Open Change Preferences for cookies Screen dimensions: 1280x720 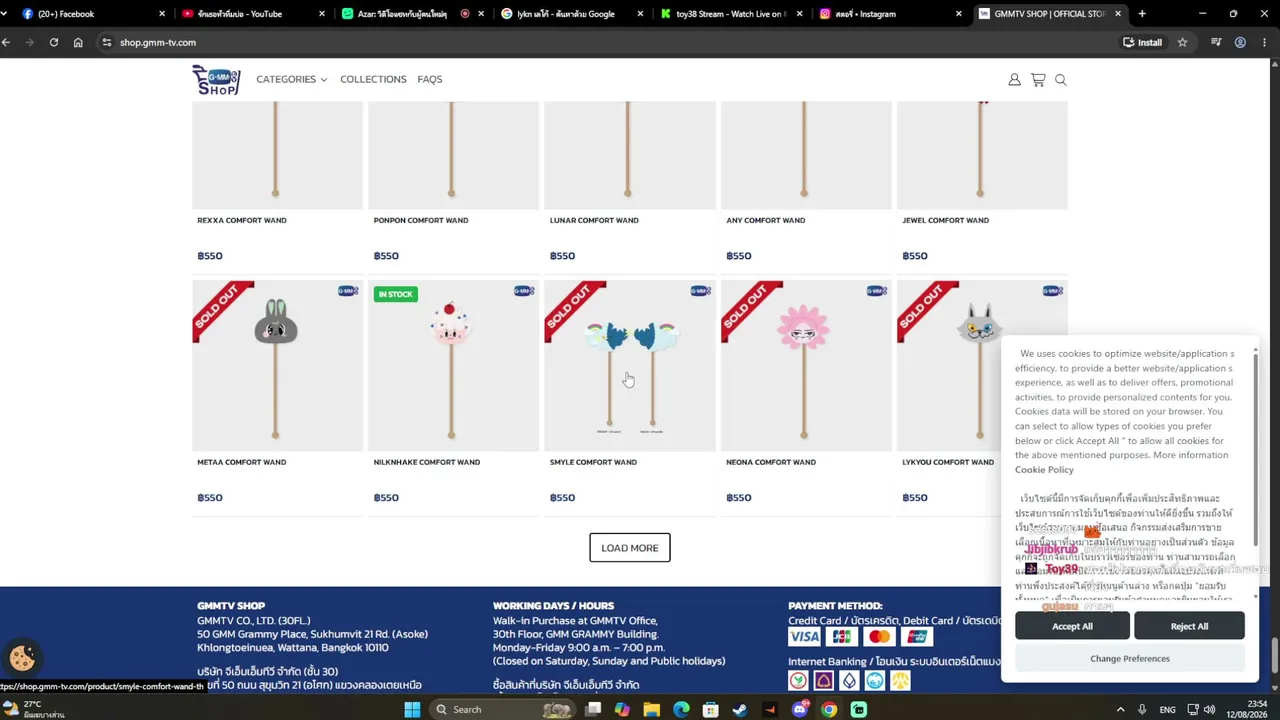[1130, 658]
